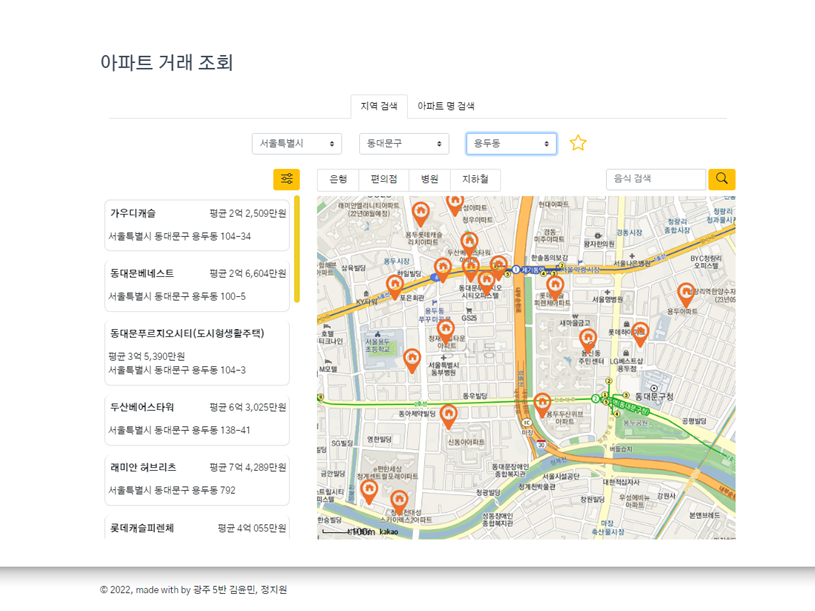Open the 두산베어스타워 apartment card
Screen dimensions: 815x611
pyautogui.click(x=197, y=419)
